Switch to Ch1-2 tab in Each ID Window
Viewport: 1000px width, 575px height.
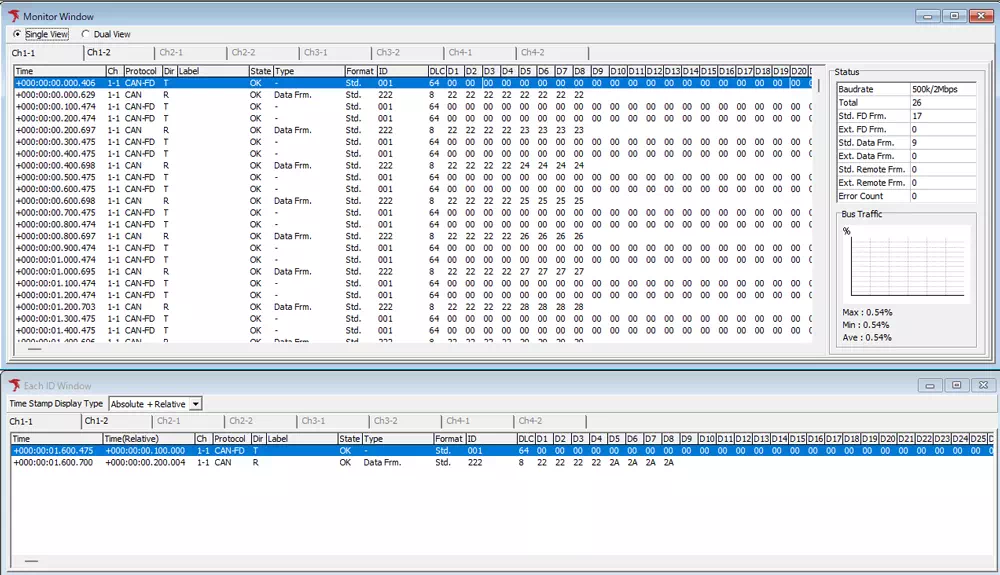pos(96,421)
